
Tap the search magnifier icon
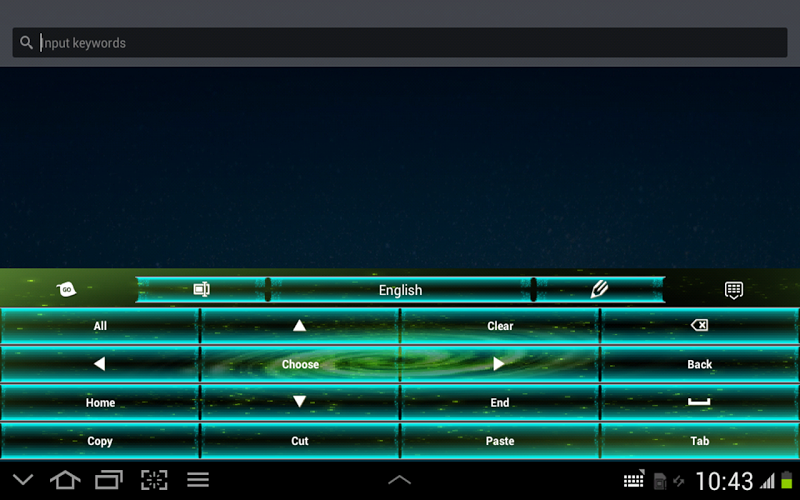click(x=26, y=42)
